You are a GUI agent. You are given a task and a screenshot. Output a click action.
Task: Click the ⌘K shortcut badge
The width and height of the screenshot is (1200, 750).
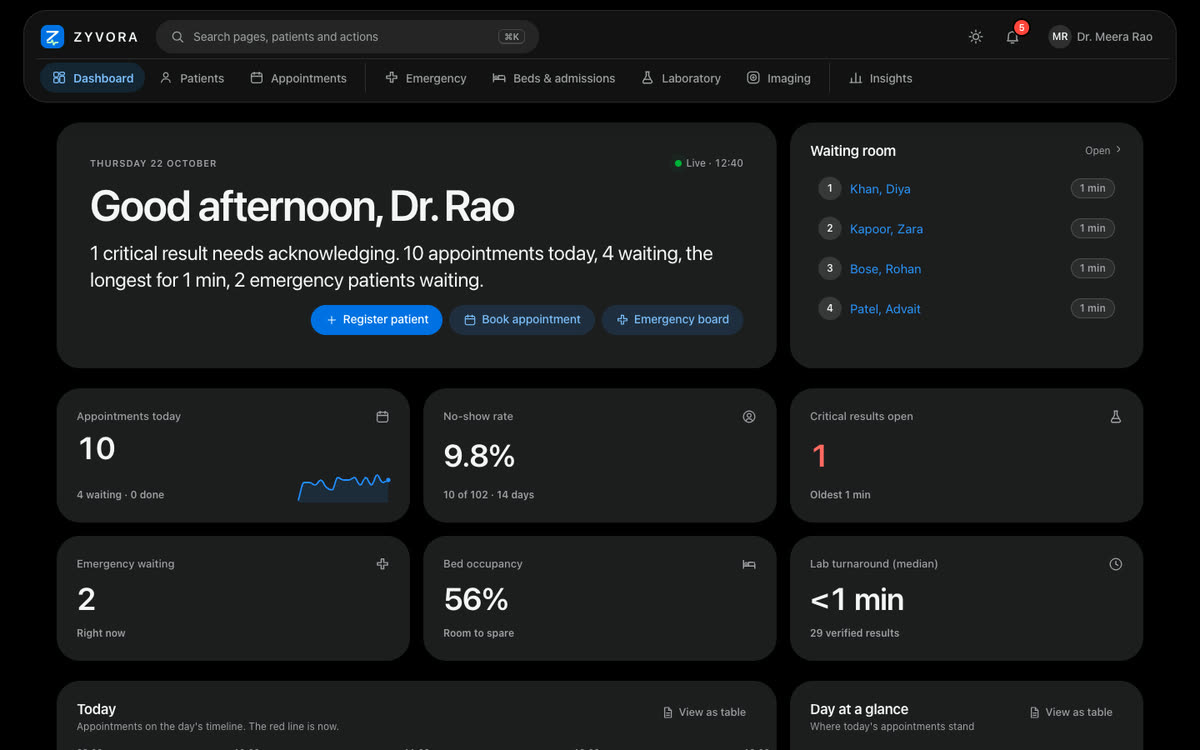pyautogui.click(x=512, y=37)
